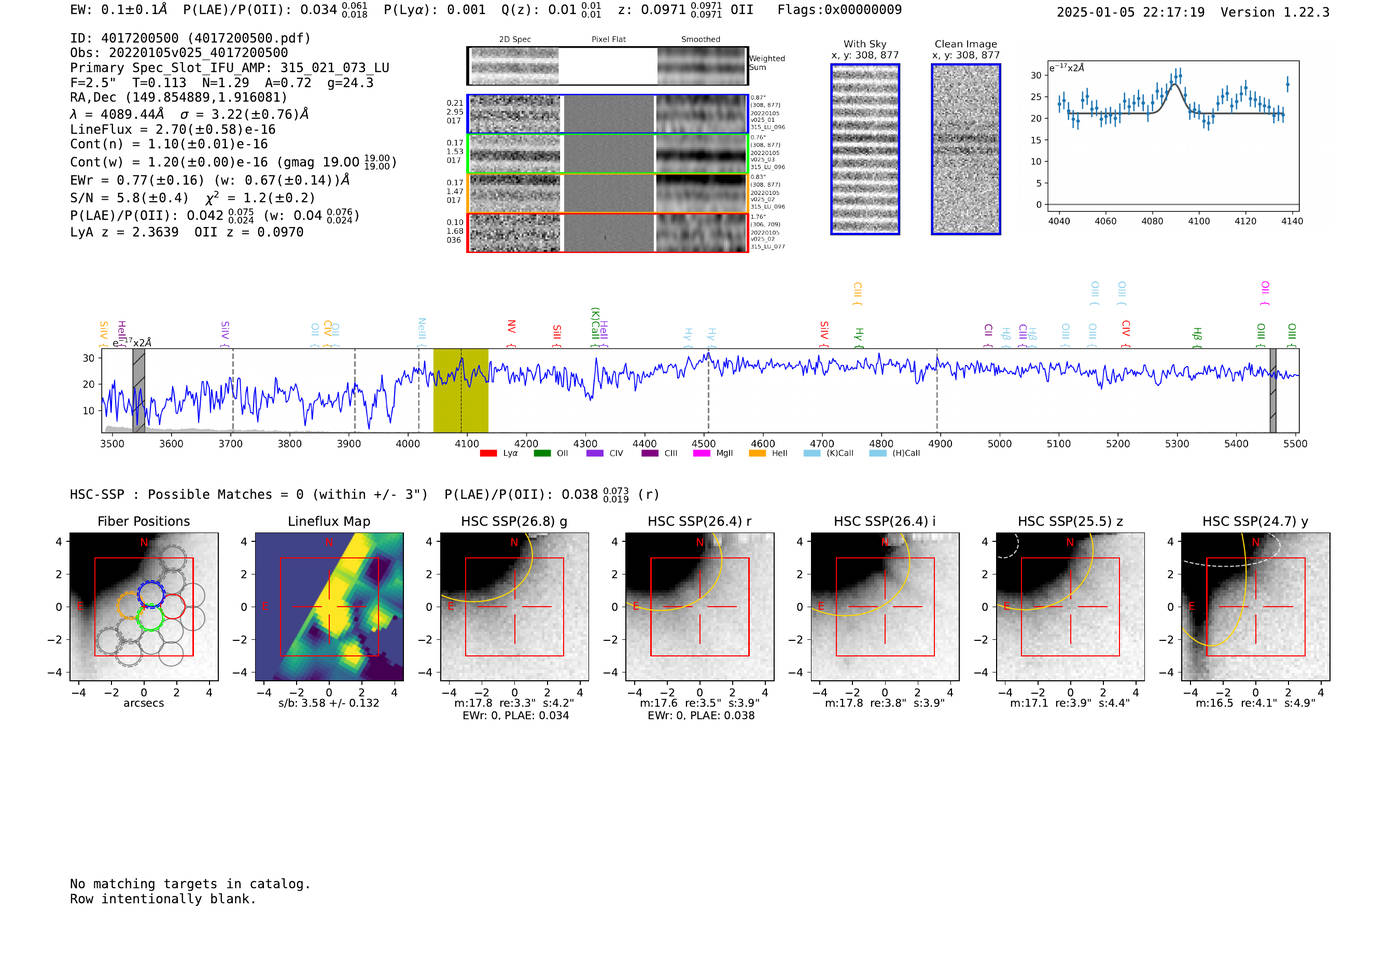Click the green Hγ line marker
The width and height of the screenshot is (1400, 953).
[859, 337]
